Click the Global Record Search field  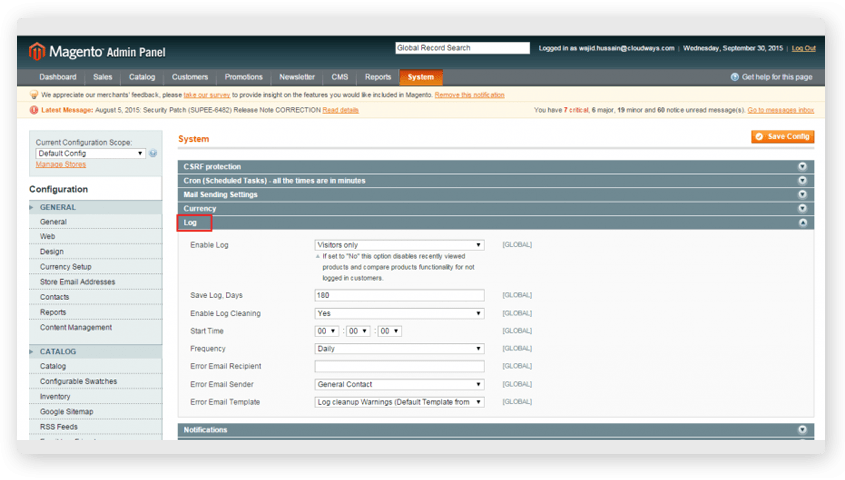(x=462, y=48)
